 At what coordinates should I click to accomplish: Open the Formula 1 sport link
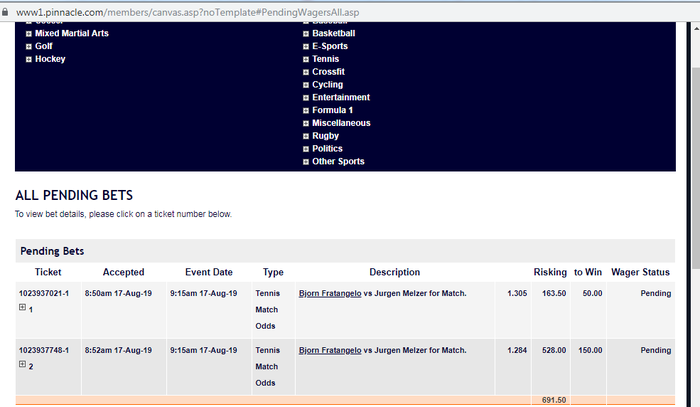(333, 110)
